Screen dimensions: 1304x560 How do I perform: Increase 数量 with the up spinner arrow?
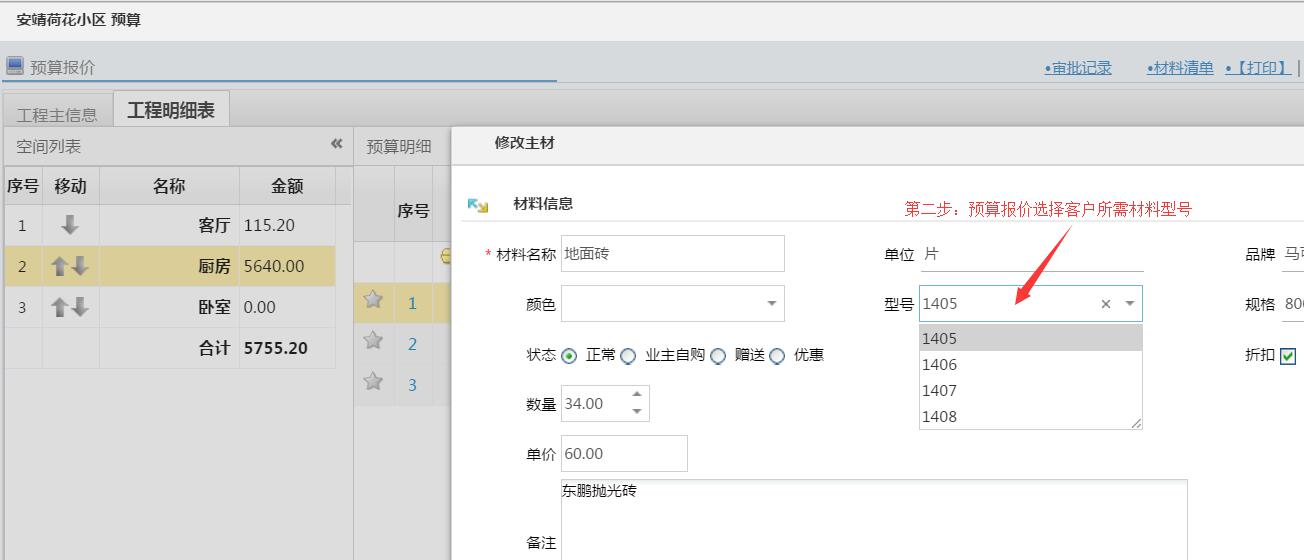point(637,396)
